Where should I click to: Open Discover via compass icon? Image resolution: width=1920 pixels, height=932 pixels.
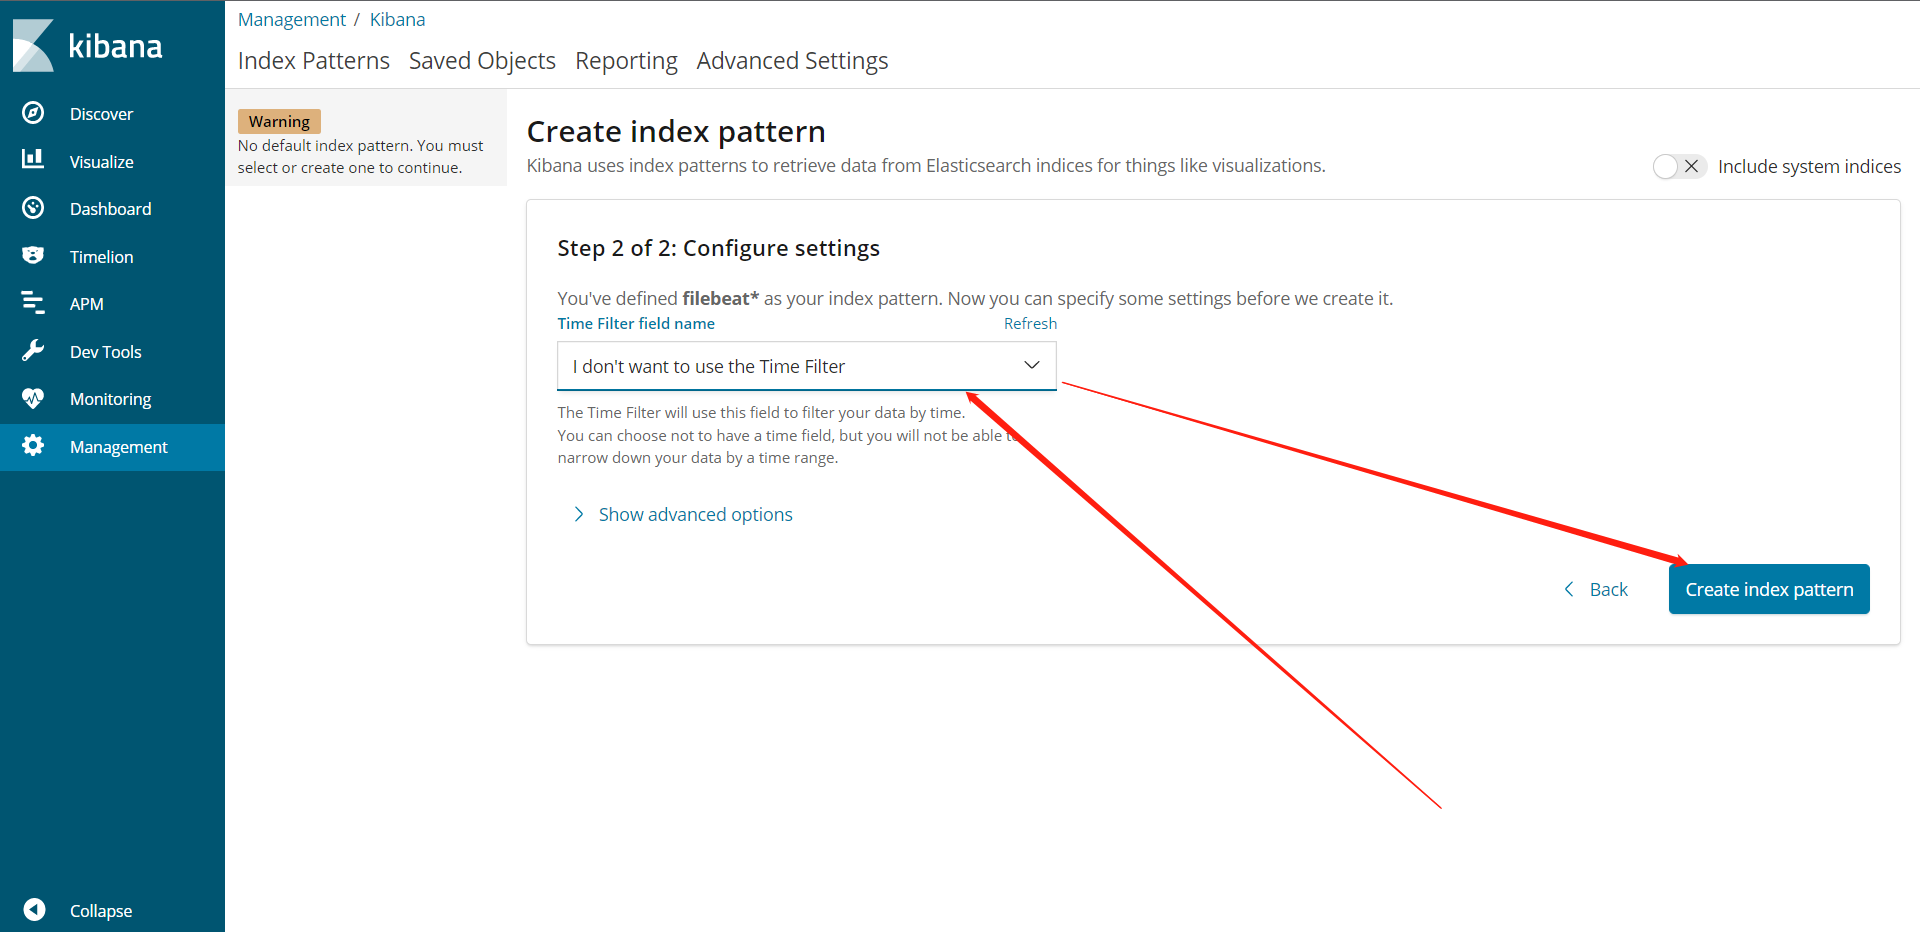coord(33,113)
